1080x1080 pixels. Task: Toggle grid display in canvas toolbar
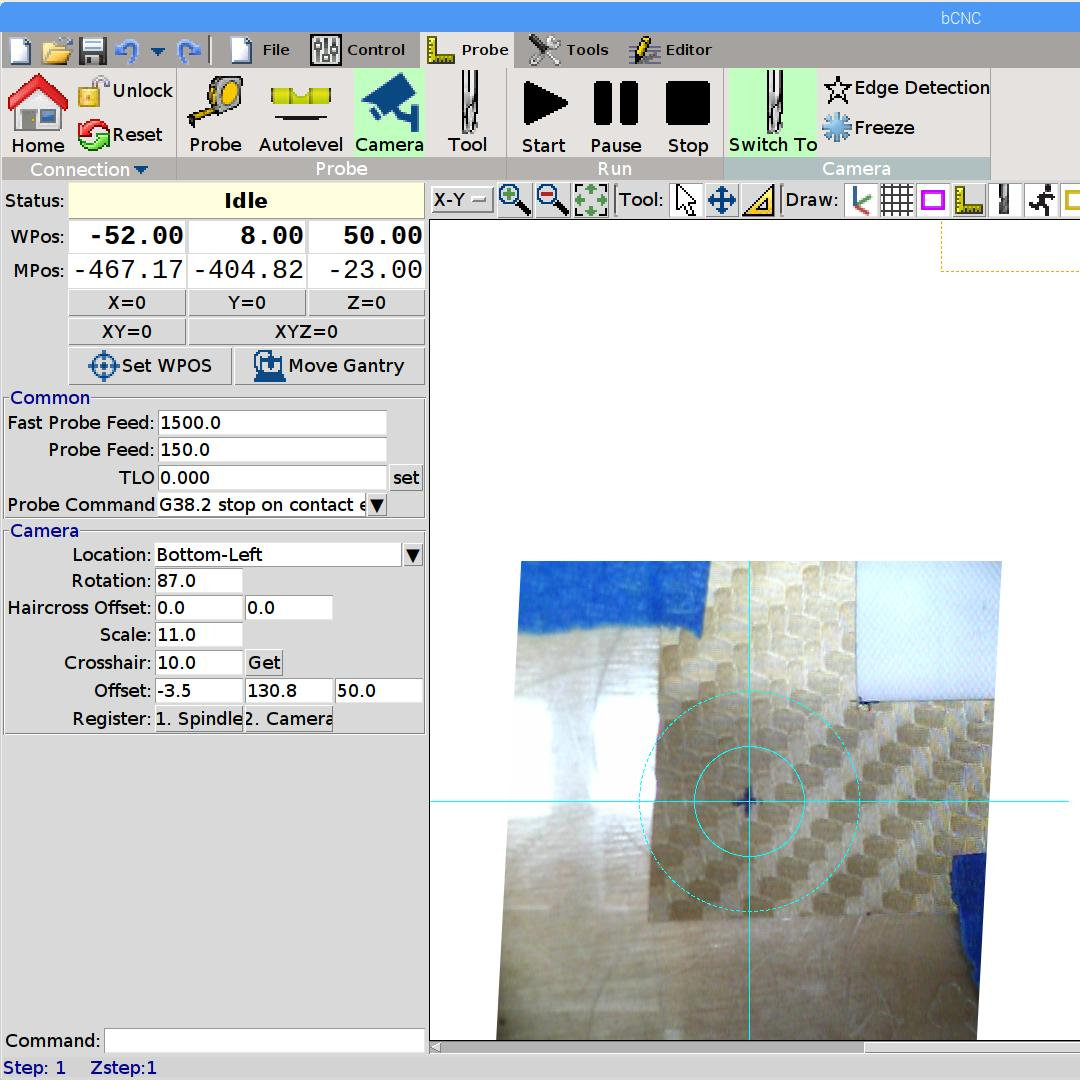pyautogui.click(x=896, y=200)
